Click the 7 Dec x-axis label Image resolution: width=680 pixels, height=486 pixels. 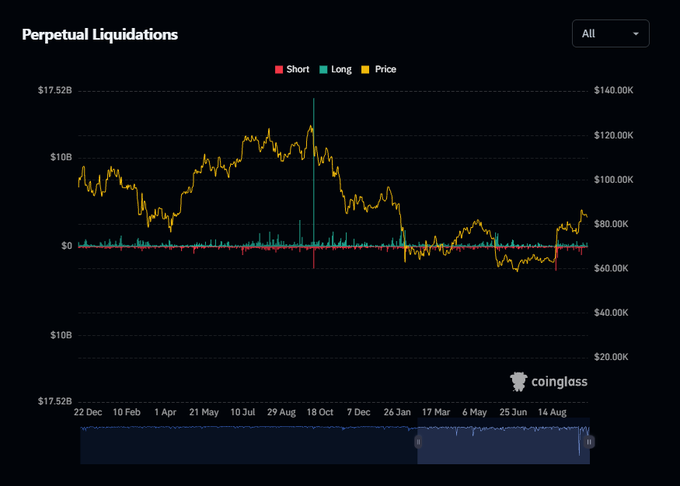359,412
